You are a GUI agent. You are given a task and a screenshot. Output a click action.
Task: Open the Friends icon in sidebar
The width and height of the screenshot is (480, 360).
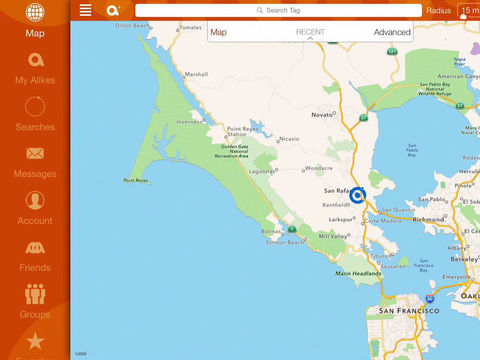pos(35,248)
